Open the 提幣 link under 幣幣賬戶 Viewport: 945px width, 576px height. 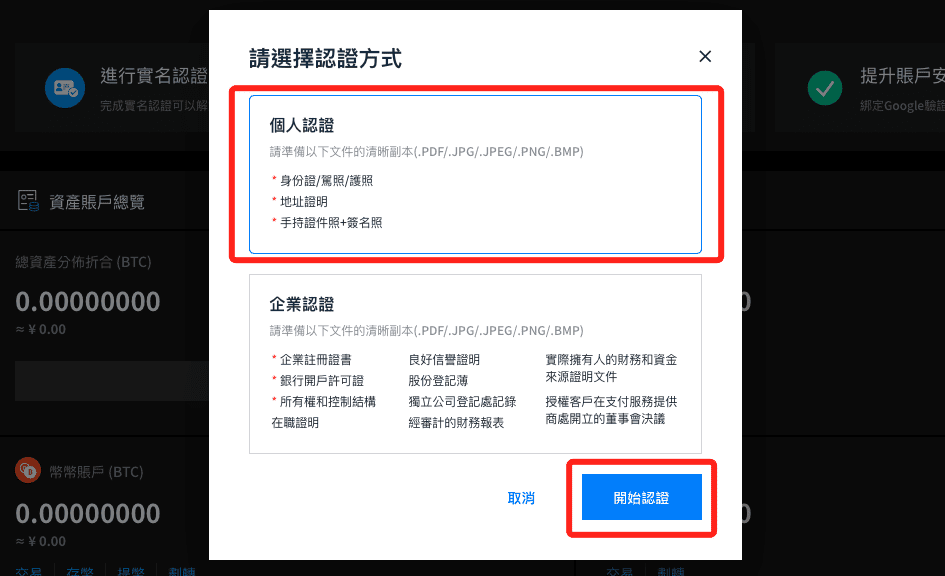click(131, 571)
